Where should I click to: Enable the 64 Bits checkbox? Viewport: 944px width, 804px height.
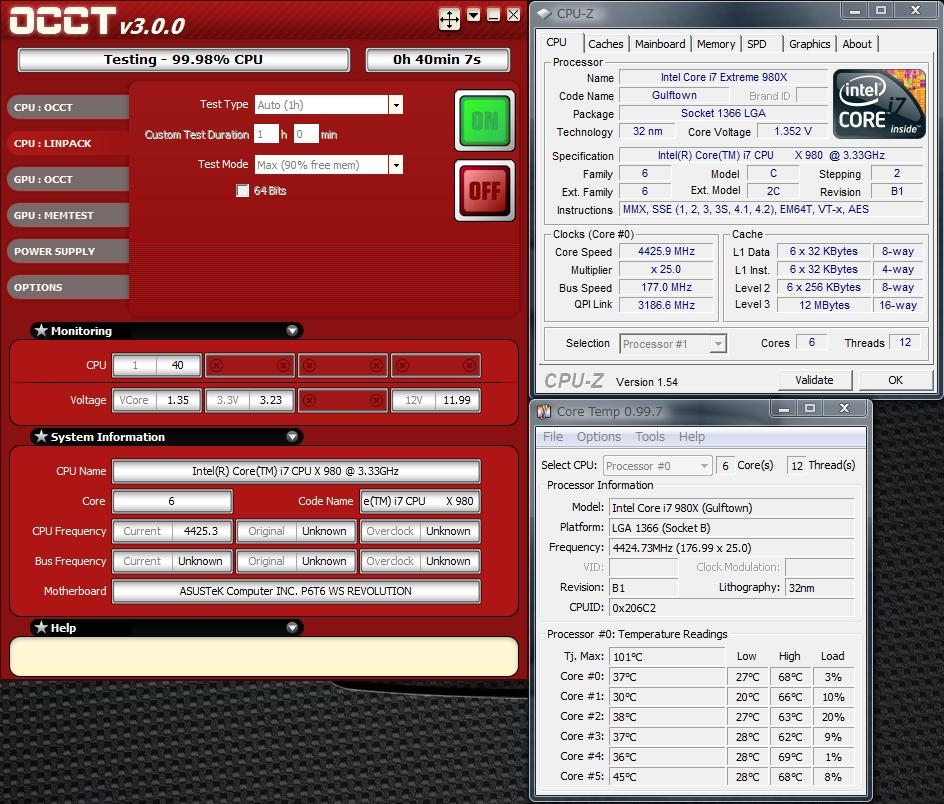[242, 191]
